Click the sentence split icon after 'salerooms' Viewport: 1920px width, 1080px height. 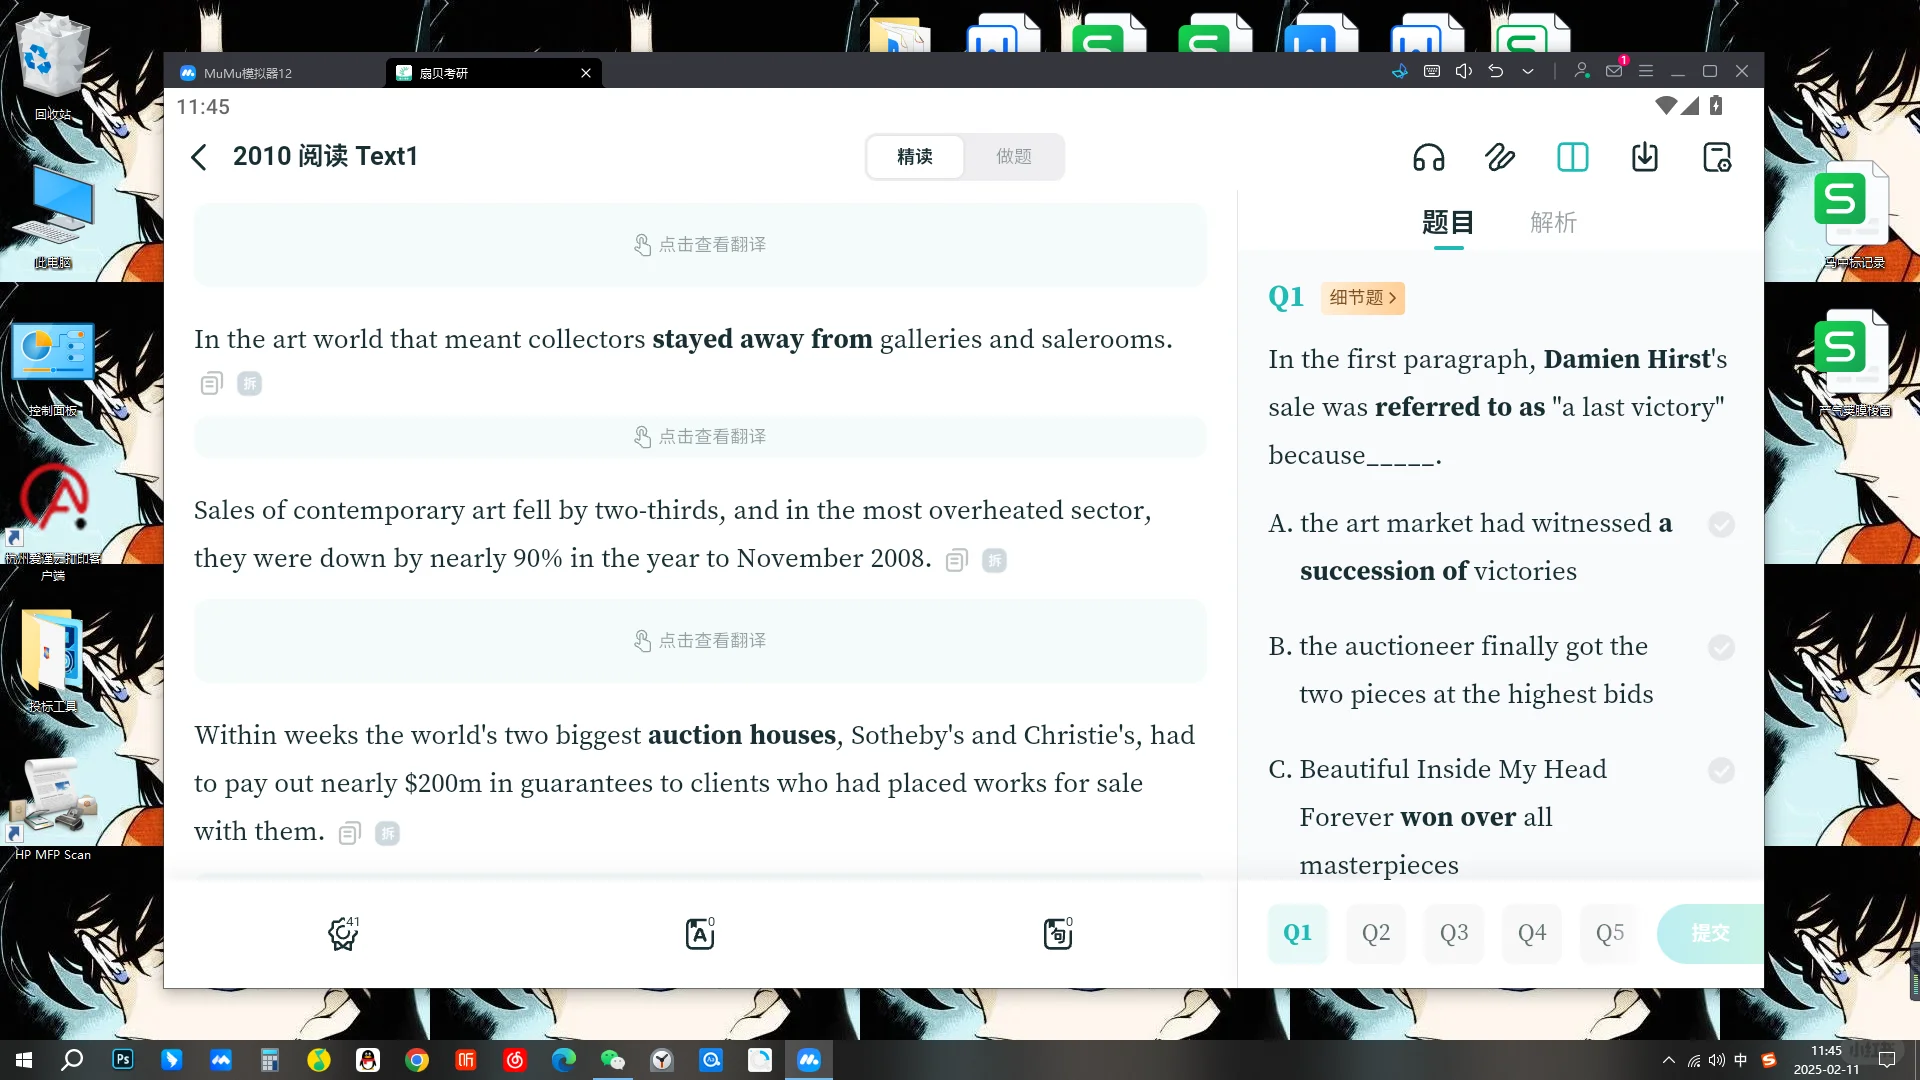tap(249, 384)
